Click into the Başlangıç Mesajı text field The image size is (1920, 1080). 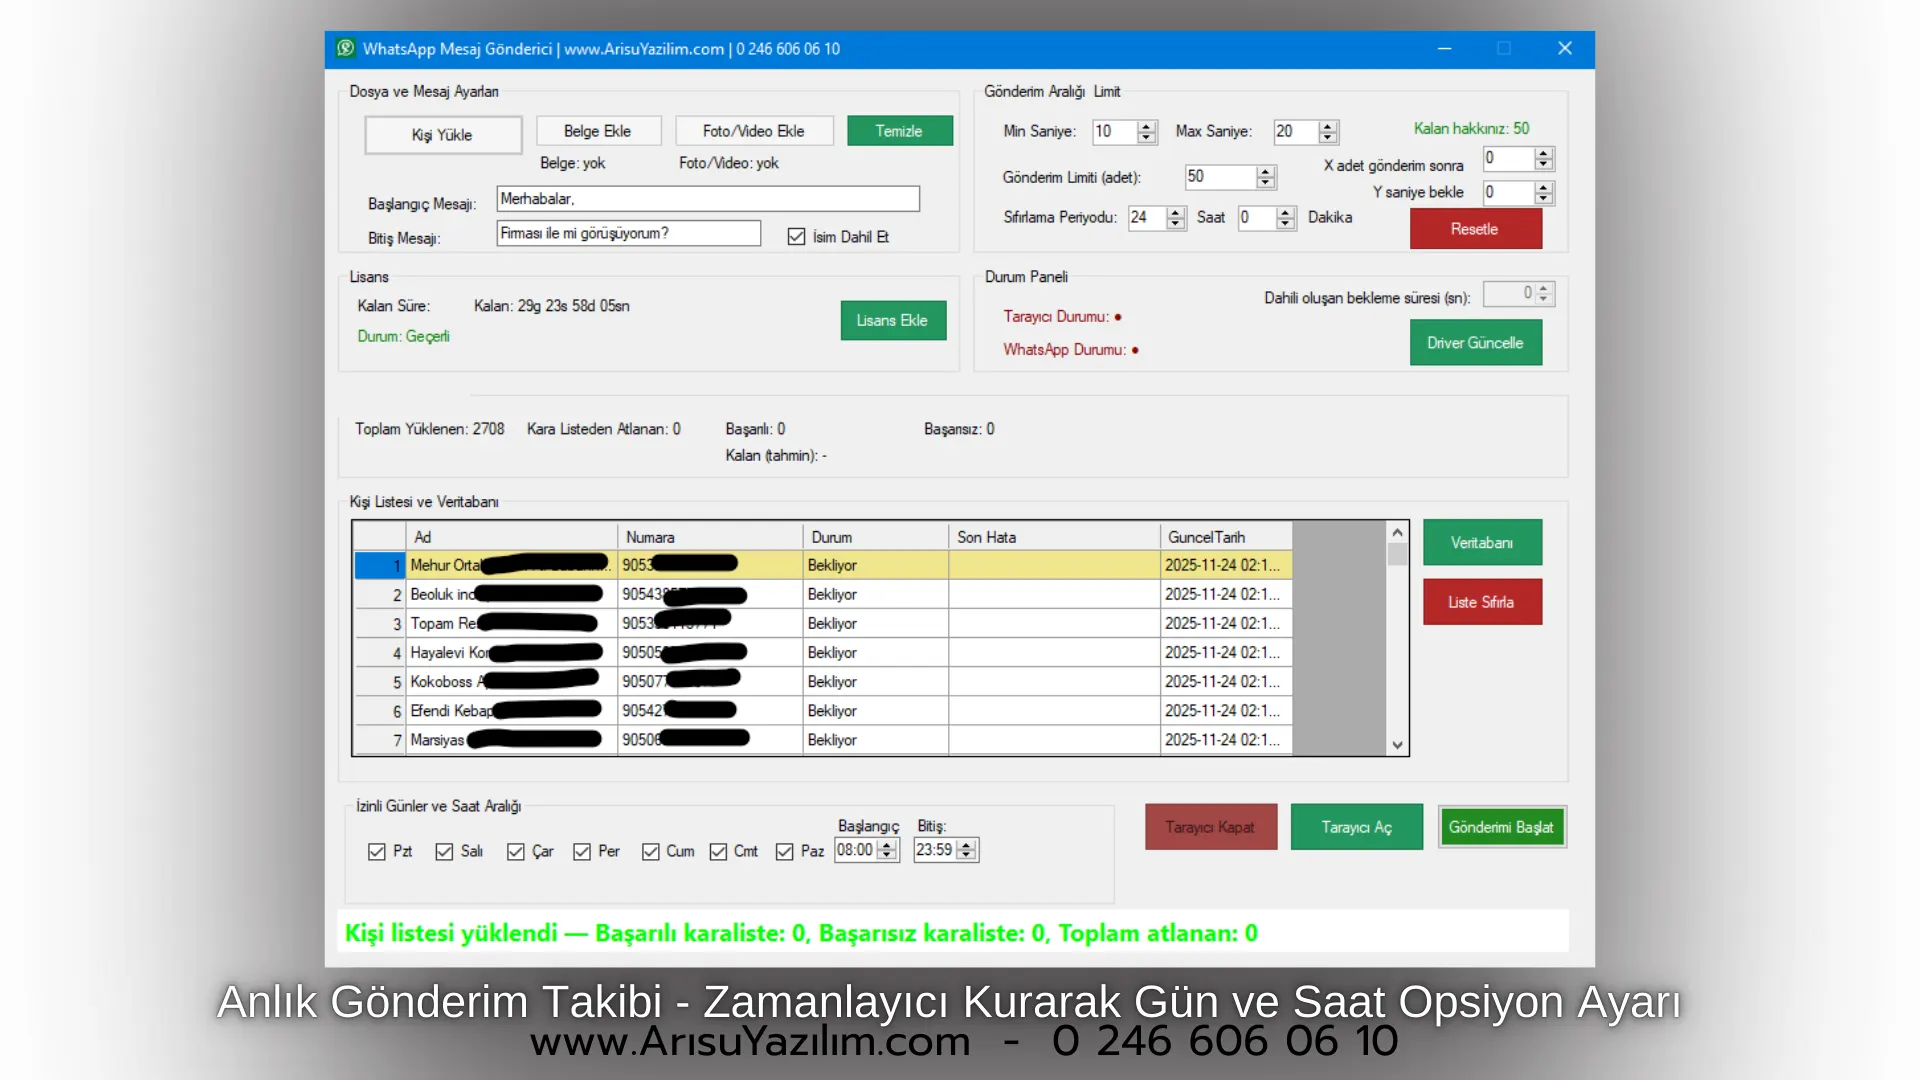pos(707,199)
